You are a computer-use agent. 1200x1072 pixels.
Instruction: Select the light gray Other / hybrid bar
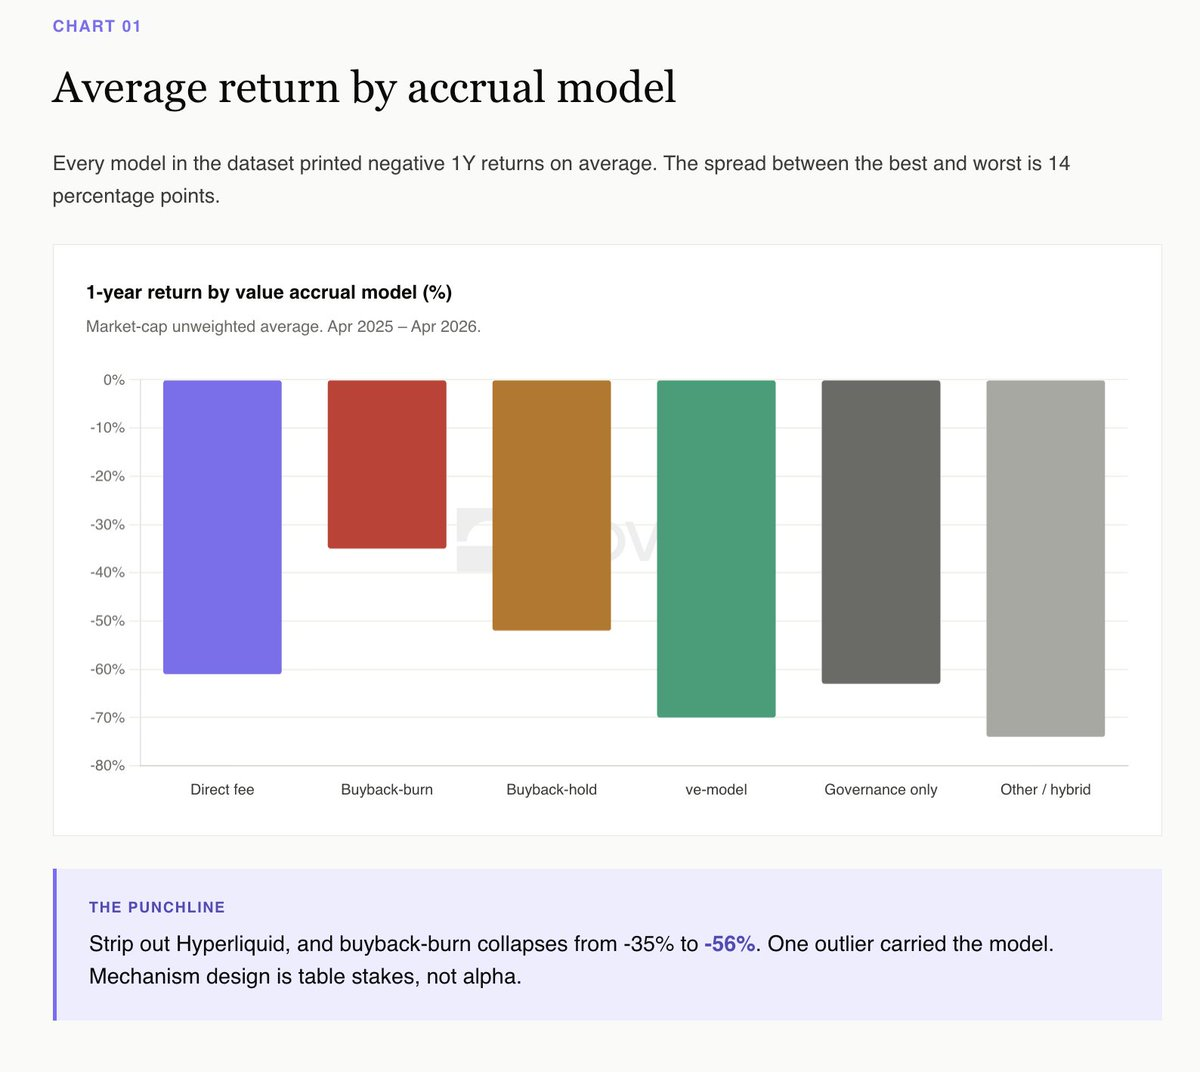[1045, 558]
